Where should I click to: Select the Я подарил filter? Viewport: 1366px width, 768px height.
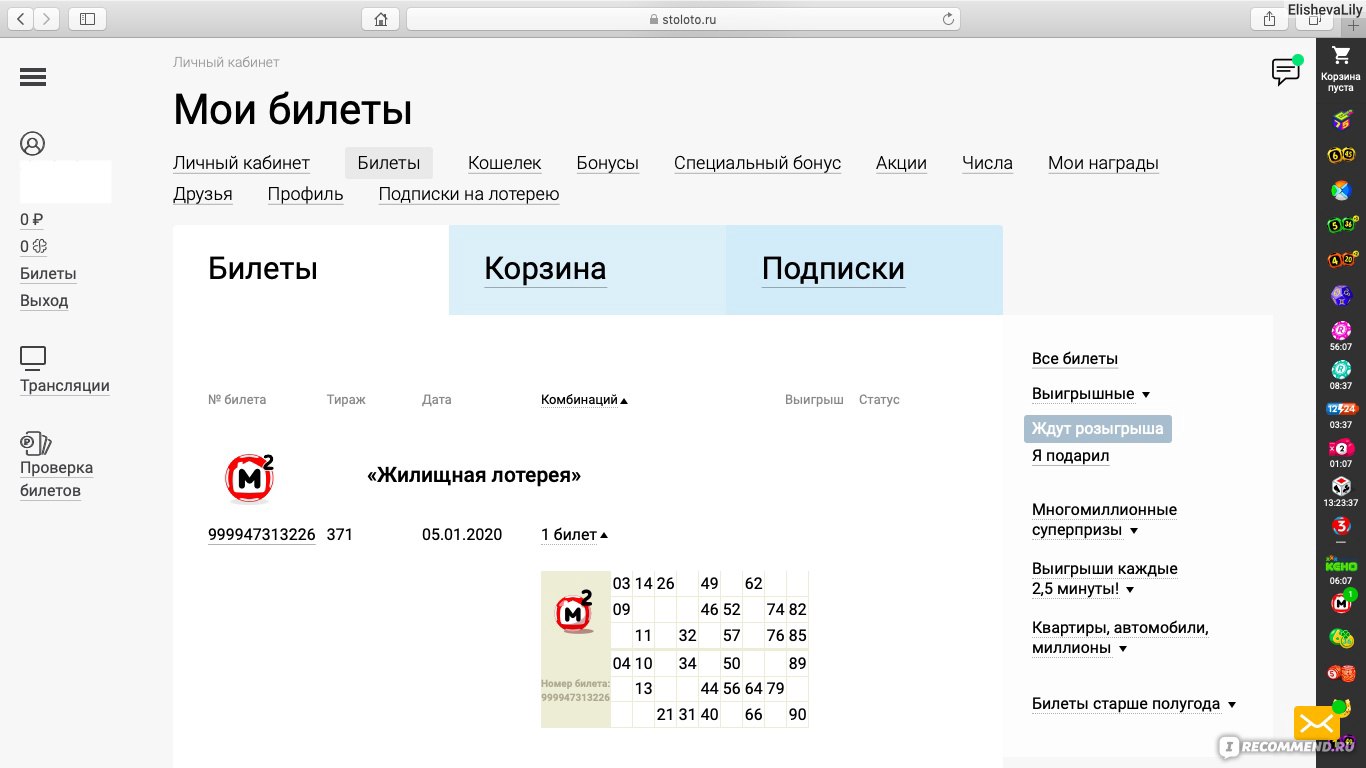(x=1070, y=456)
